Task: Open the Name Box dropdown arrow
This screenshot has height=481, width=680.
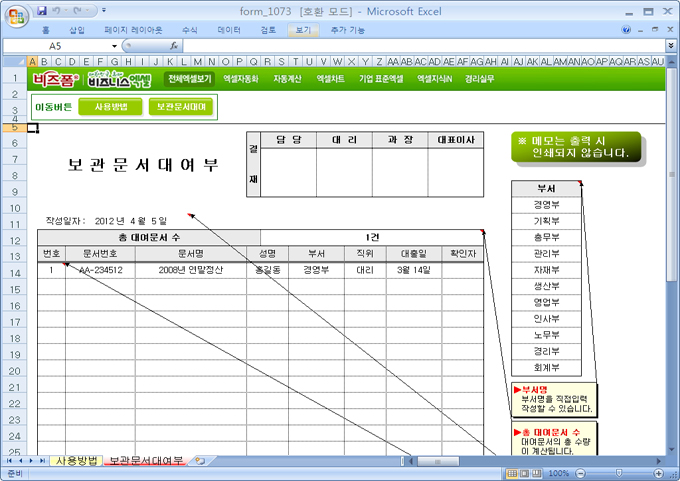Action: (x=115, y=46)
